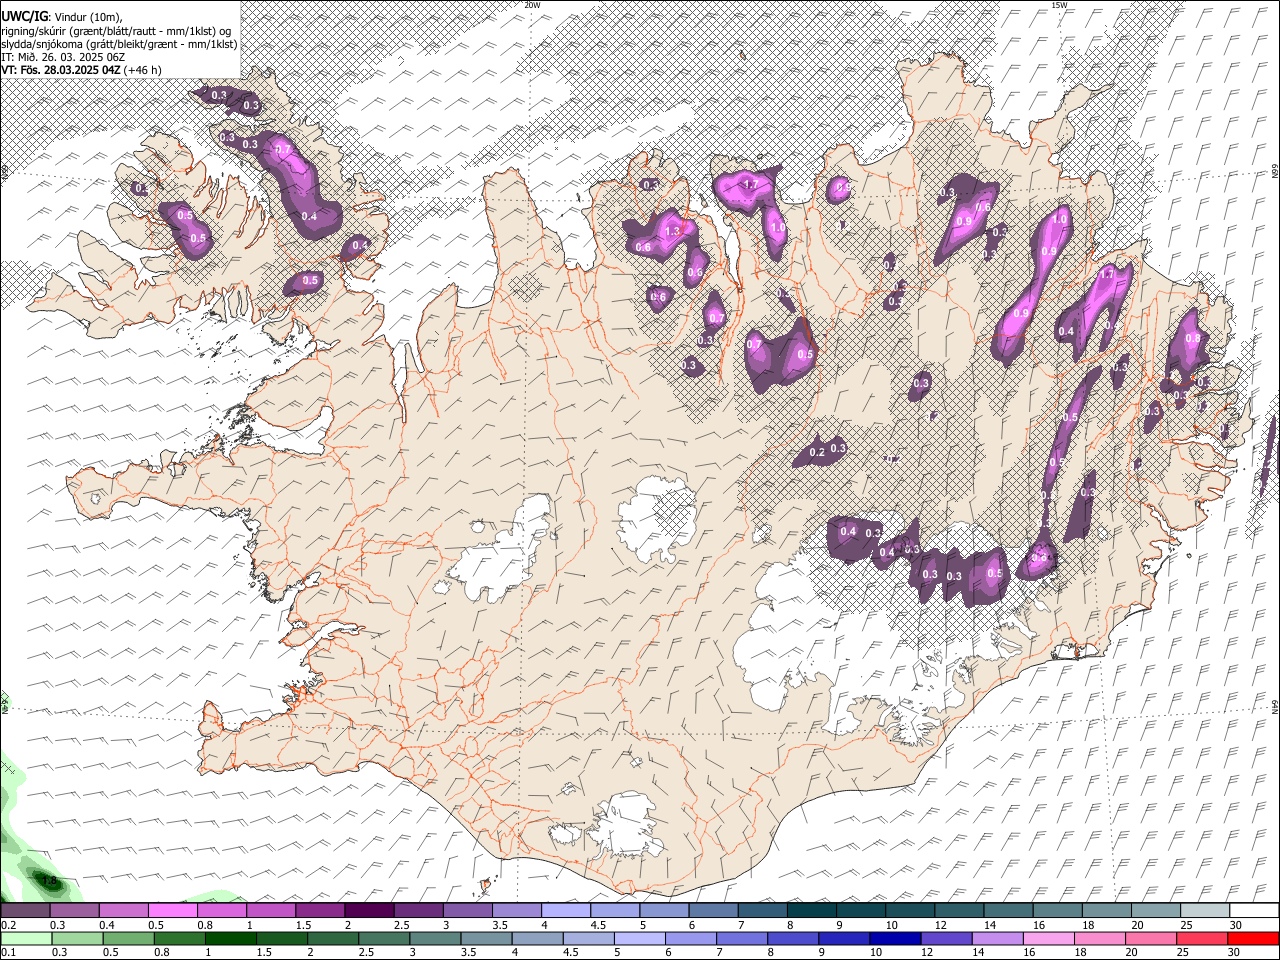Image resolution: width=1280 pixels, height=960 pixels.
Task: Click the 'IT: Mið. 26. 03. 2025 06Z' line
Action: 63,57
